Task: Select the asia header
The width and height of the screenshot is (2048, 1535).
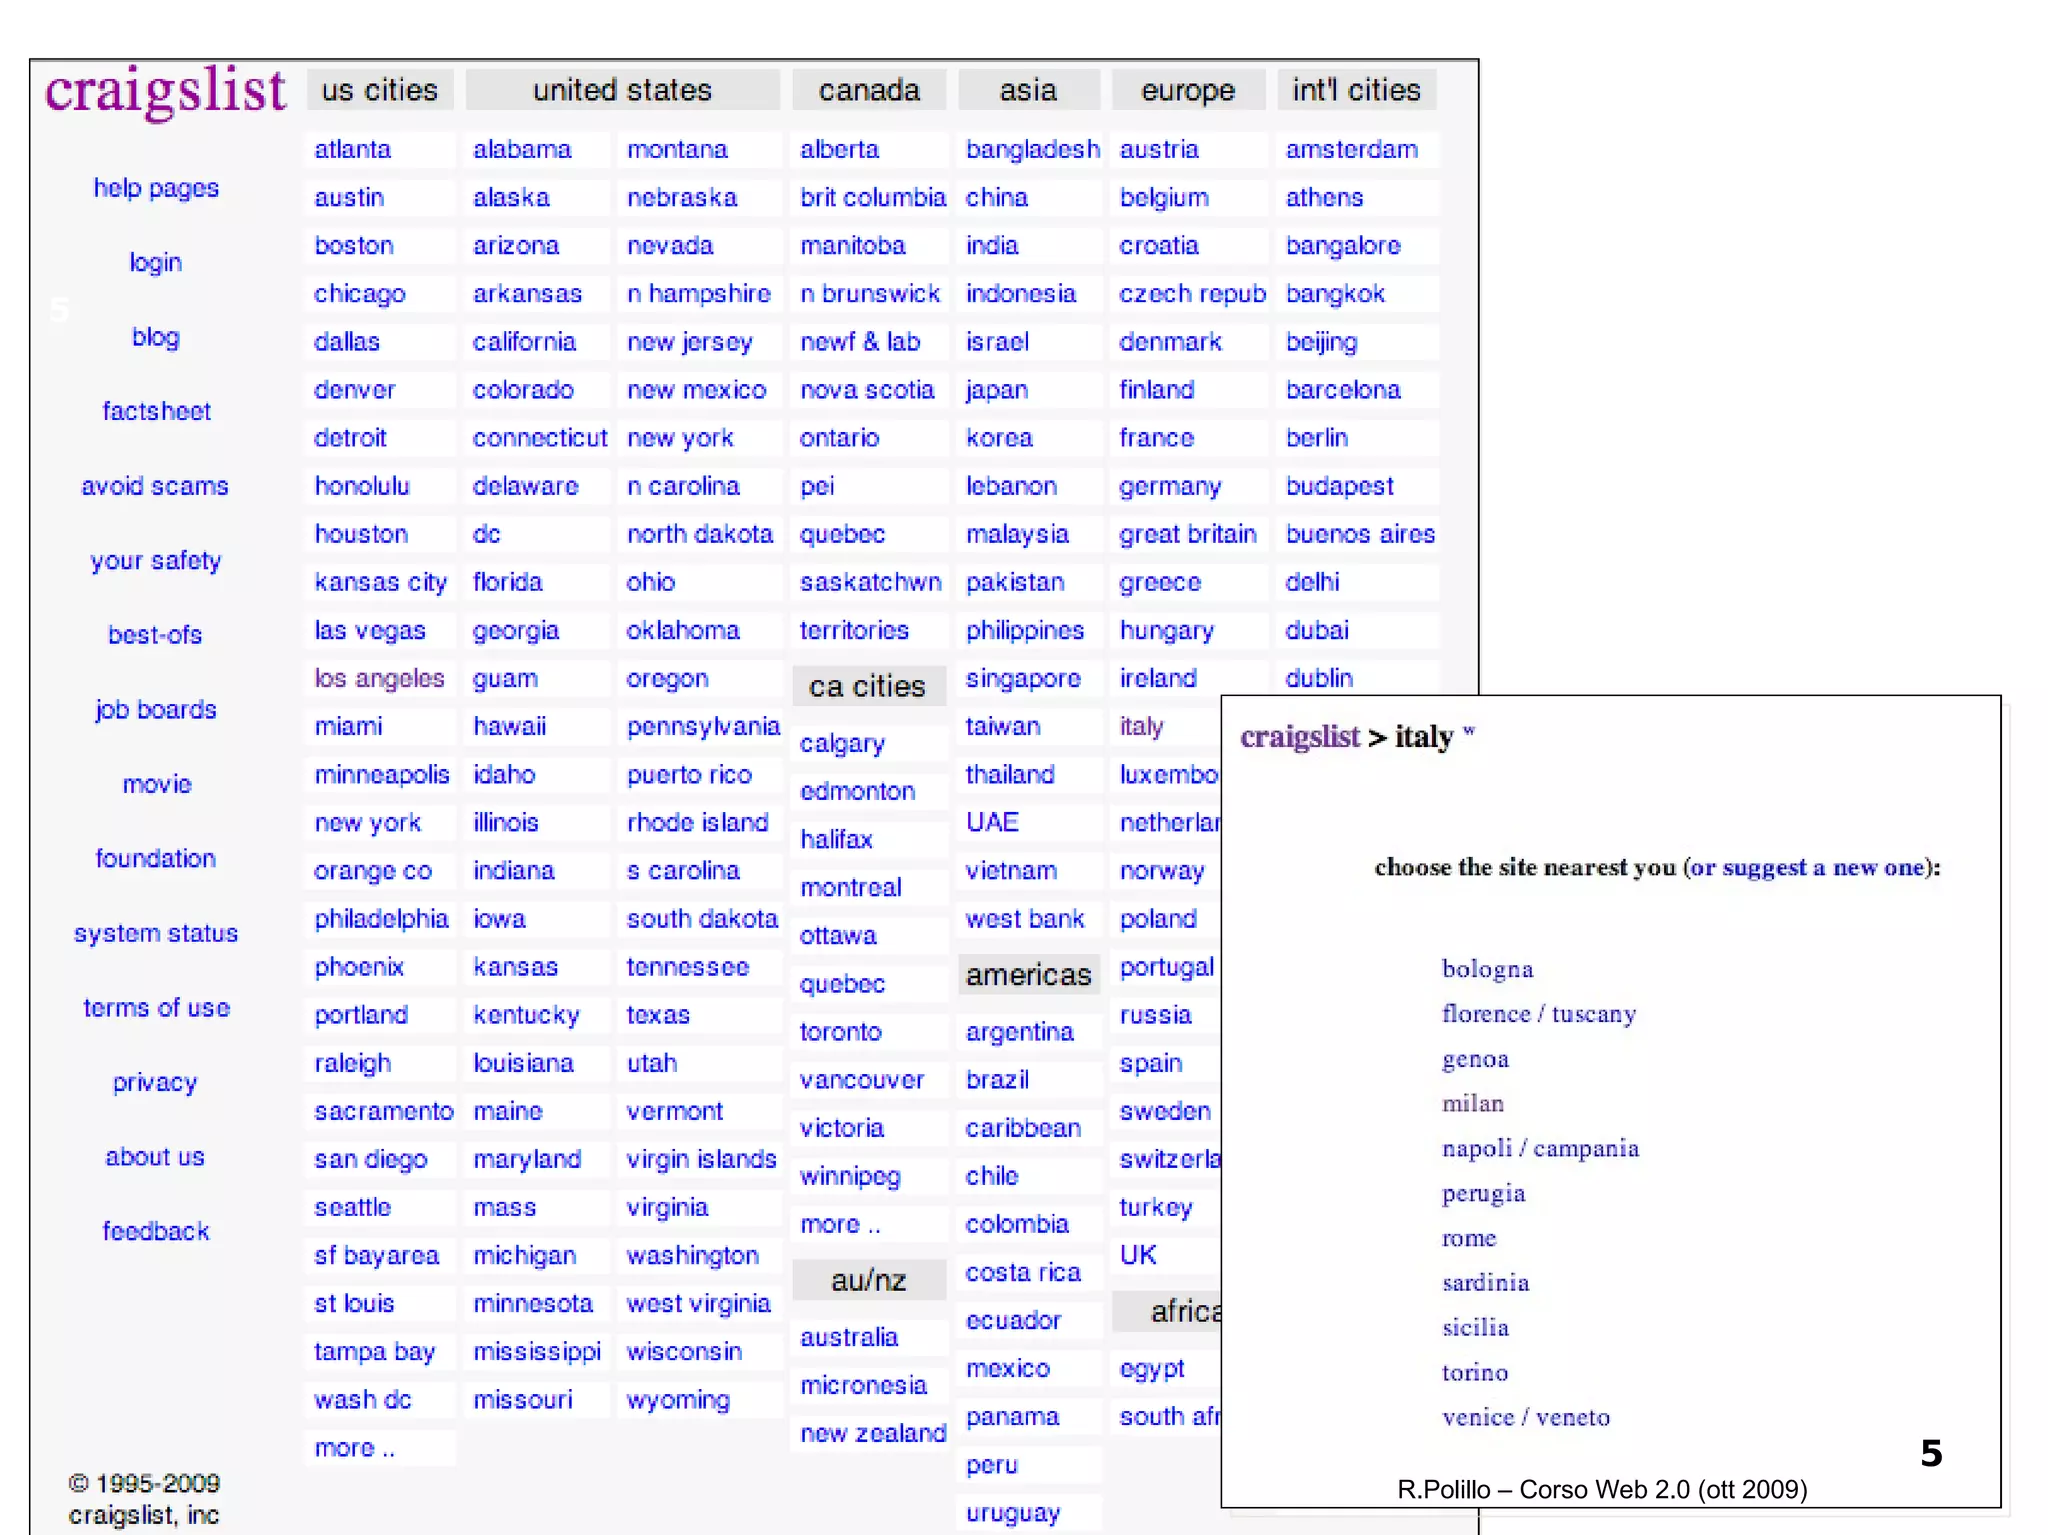Action: click(x=1028, y=90)
